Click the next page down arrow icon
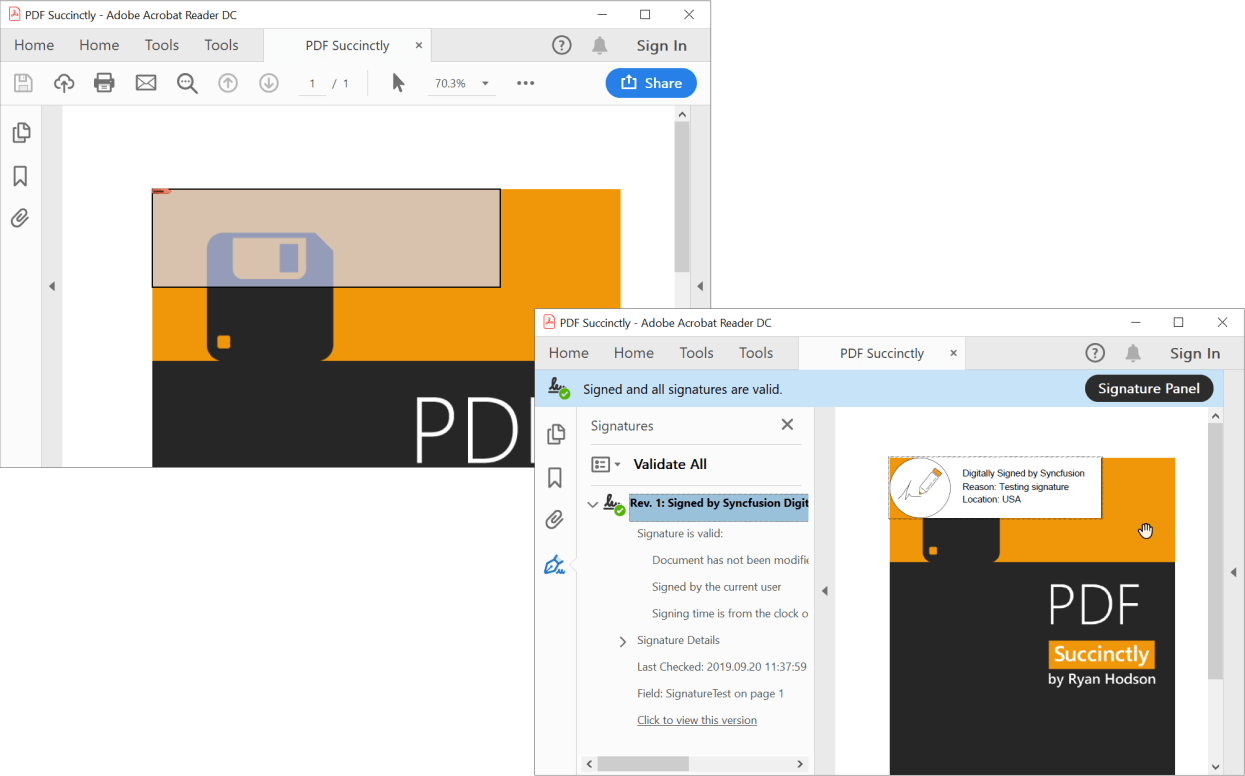1245x776 pixels. (268, 83)
